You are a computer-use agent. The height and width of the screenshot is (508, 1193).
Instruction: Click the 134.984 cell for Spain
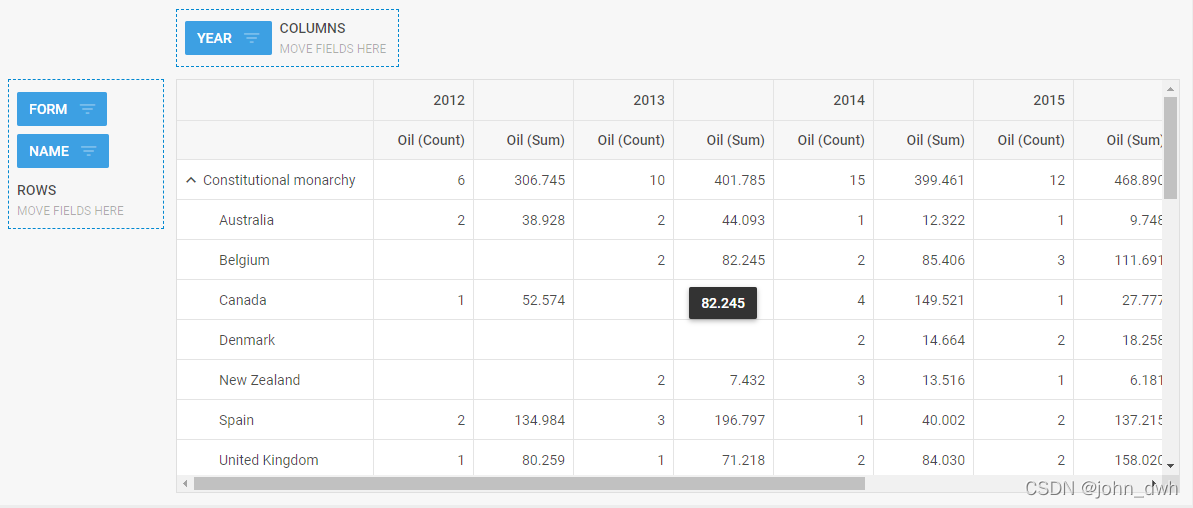click(523, 420)
